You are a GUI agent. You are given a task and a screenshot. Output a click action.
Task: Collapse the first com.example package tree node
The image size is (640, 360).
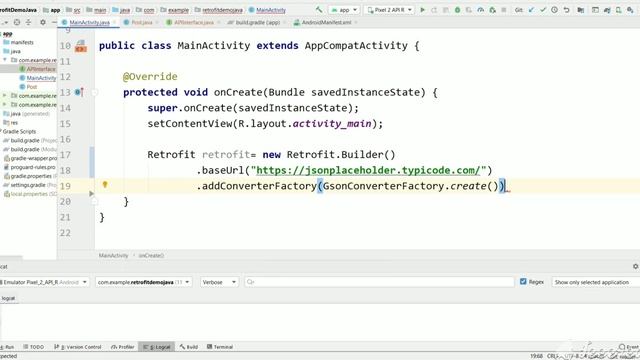click(5, 60)
